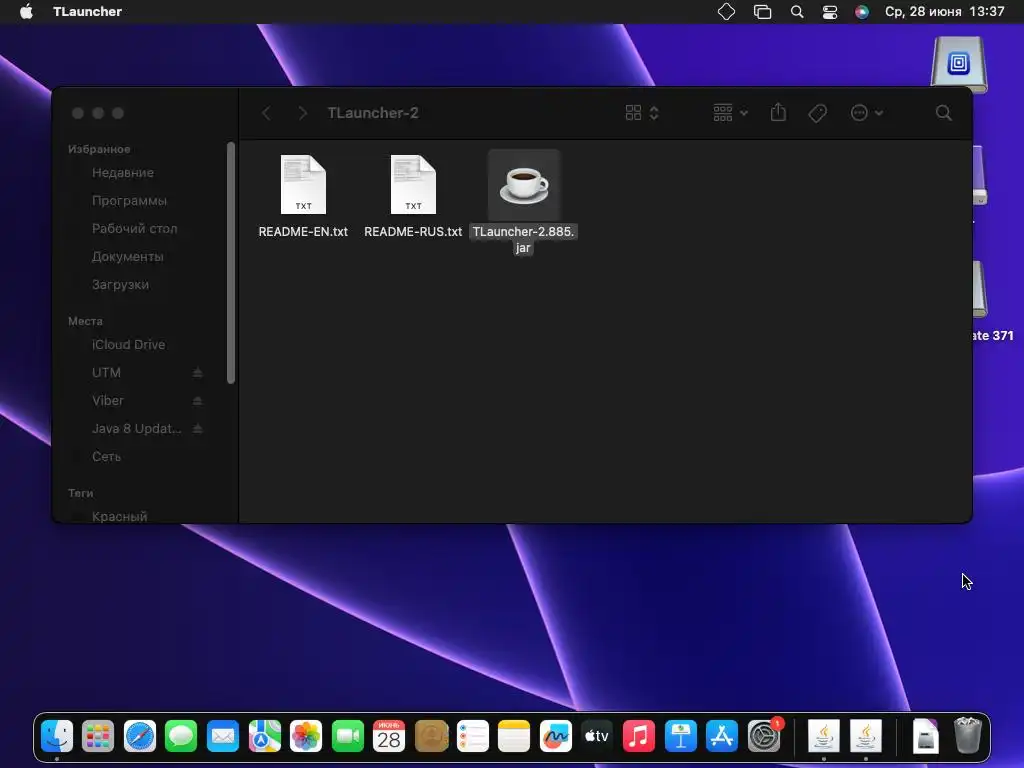
Task: Open Рабочий стол in Finder sidebar
Action: (135, 229)
